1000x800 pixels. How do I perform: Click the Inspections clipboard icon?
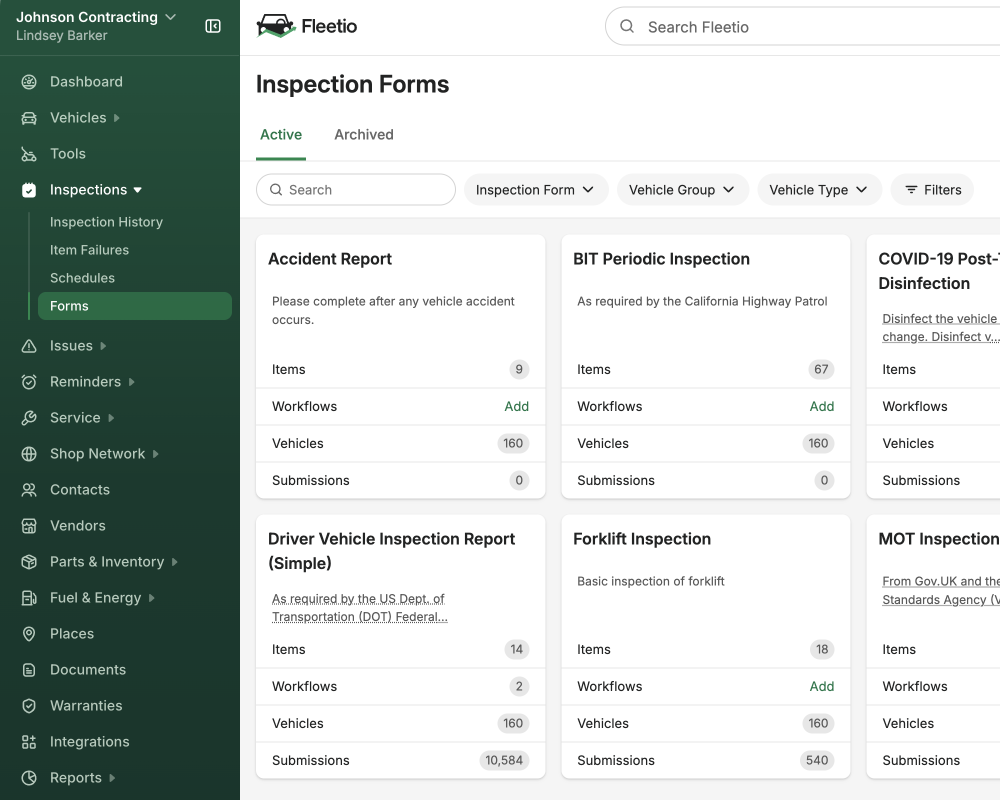point(29,190)
